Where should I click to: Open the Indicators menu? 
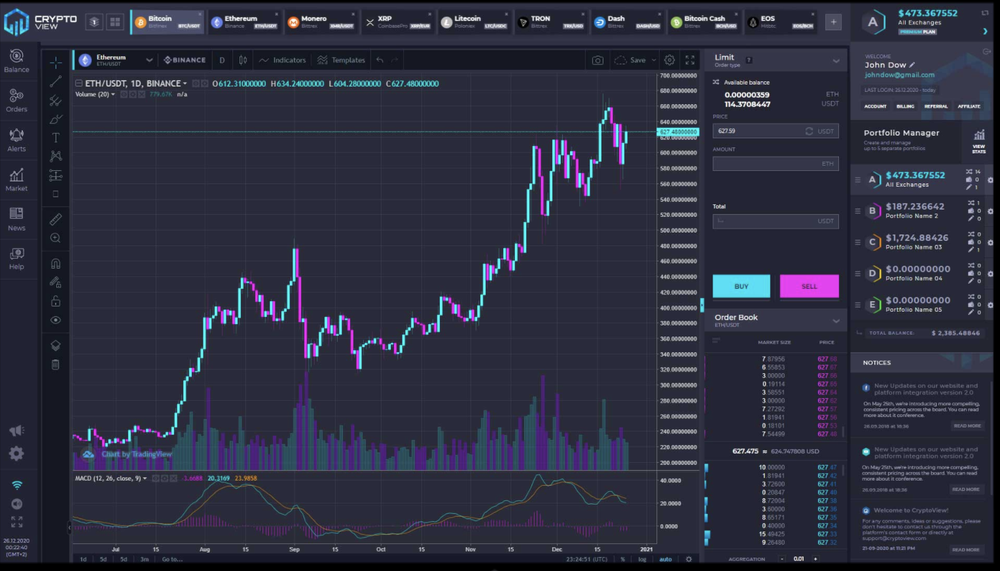[283, 60]
